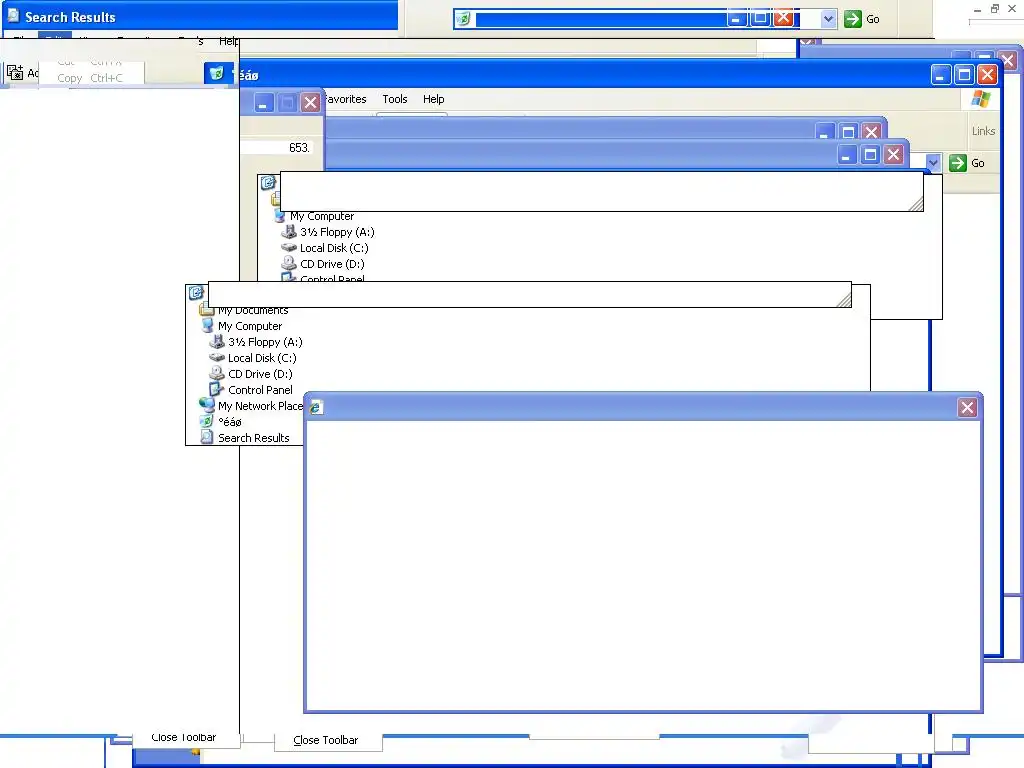Click the floppy drive icon in the front folder list
Screen dimensions: 1024x768
tap(217, 342)
